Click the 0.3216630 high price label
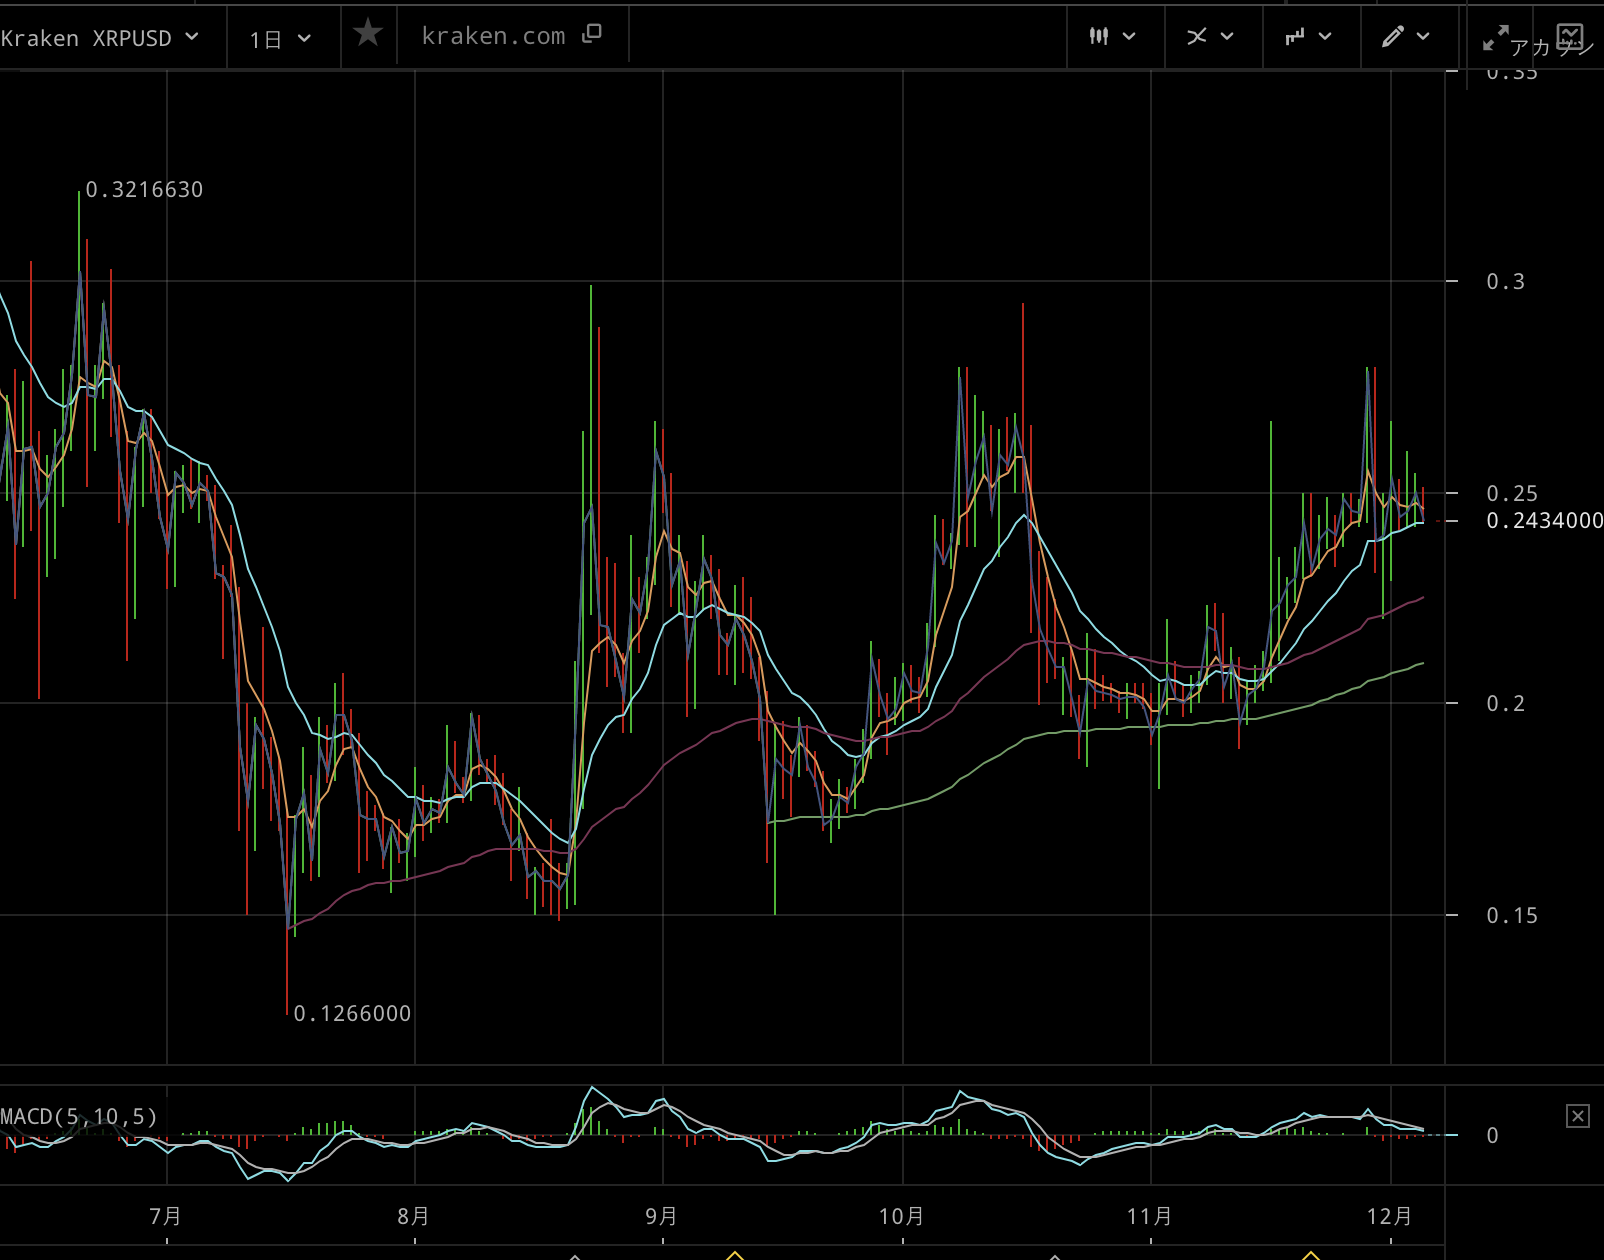This screenshot has width=1604, height=1260. coord(144,190)
